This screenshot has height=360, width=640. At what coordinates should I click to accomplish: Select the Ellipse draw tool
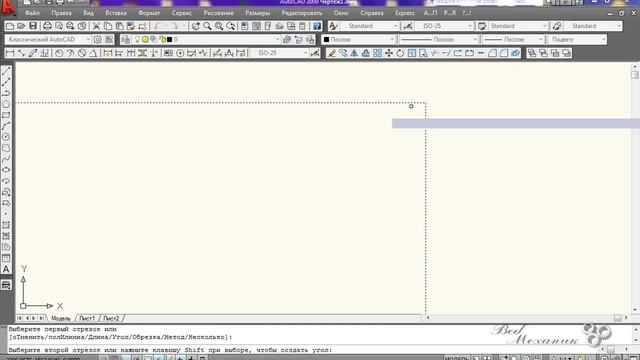point(6,170)
